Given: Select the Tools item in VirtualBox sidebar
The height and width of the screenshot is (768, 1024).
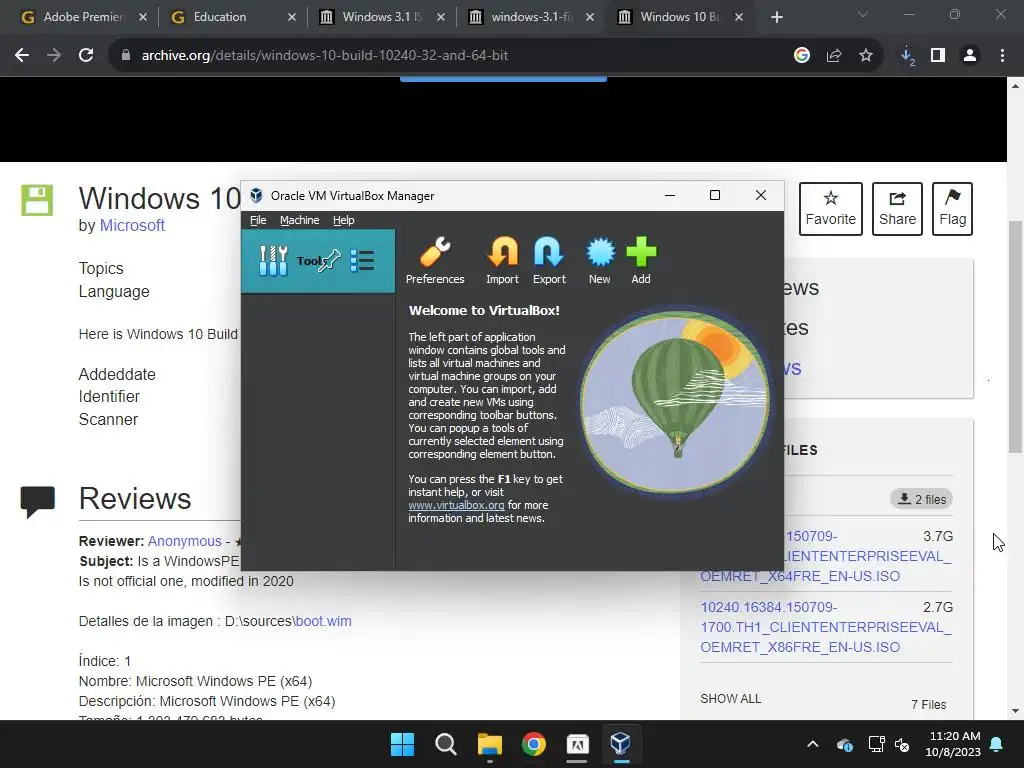Looking at the screenshot, I should tap(317, 261).
